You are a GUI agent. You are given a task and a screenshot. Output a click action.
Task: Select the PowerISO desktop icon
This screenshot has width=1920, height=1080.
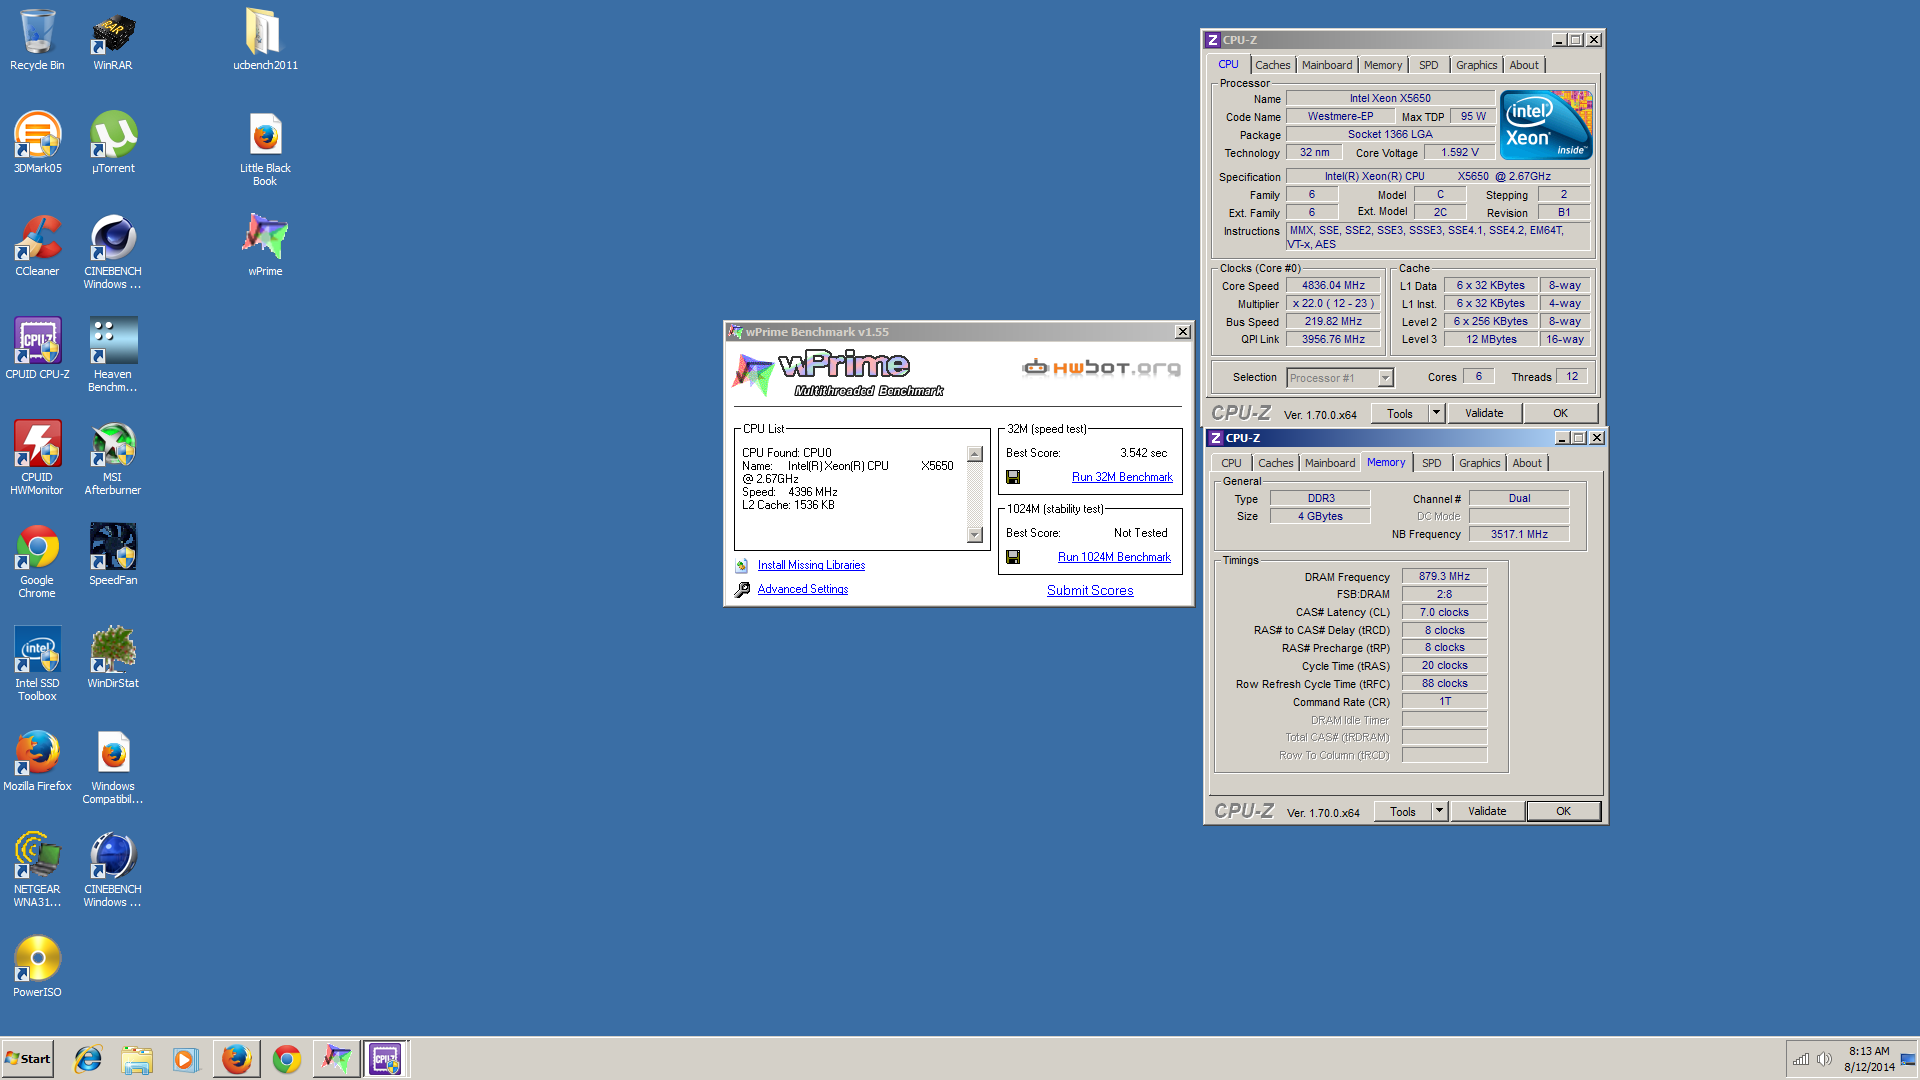coord(37,967)
